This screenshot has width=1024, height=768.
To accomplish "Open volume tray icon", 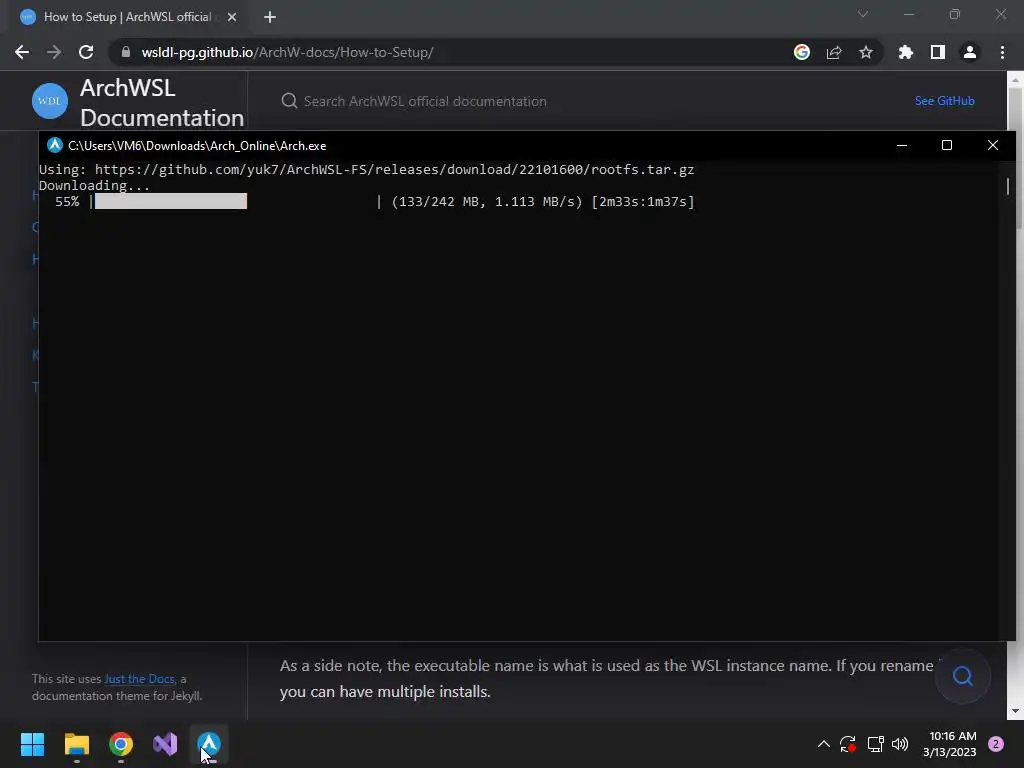I will click(x=900, y=744).
